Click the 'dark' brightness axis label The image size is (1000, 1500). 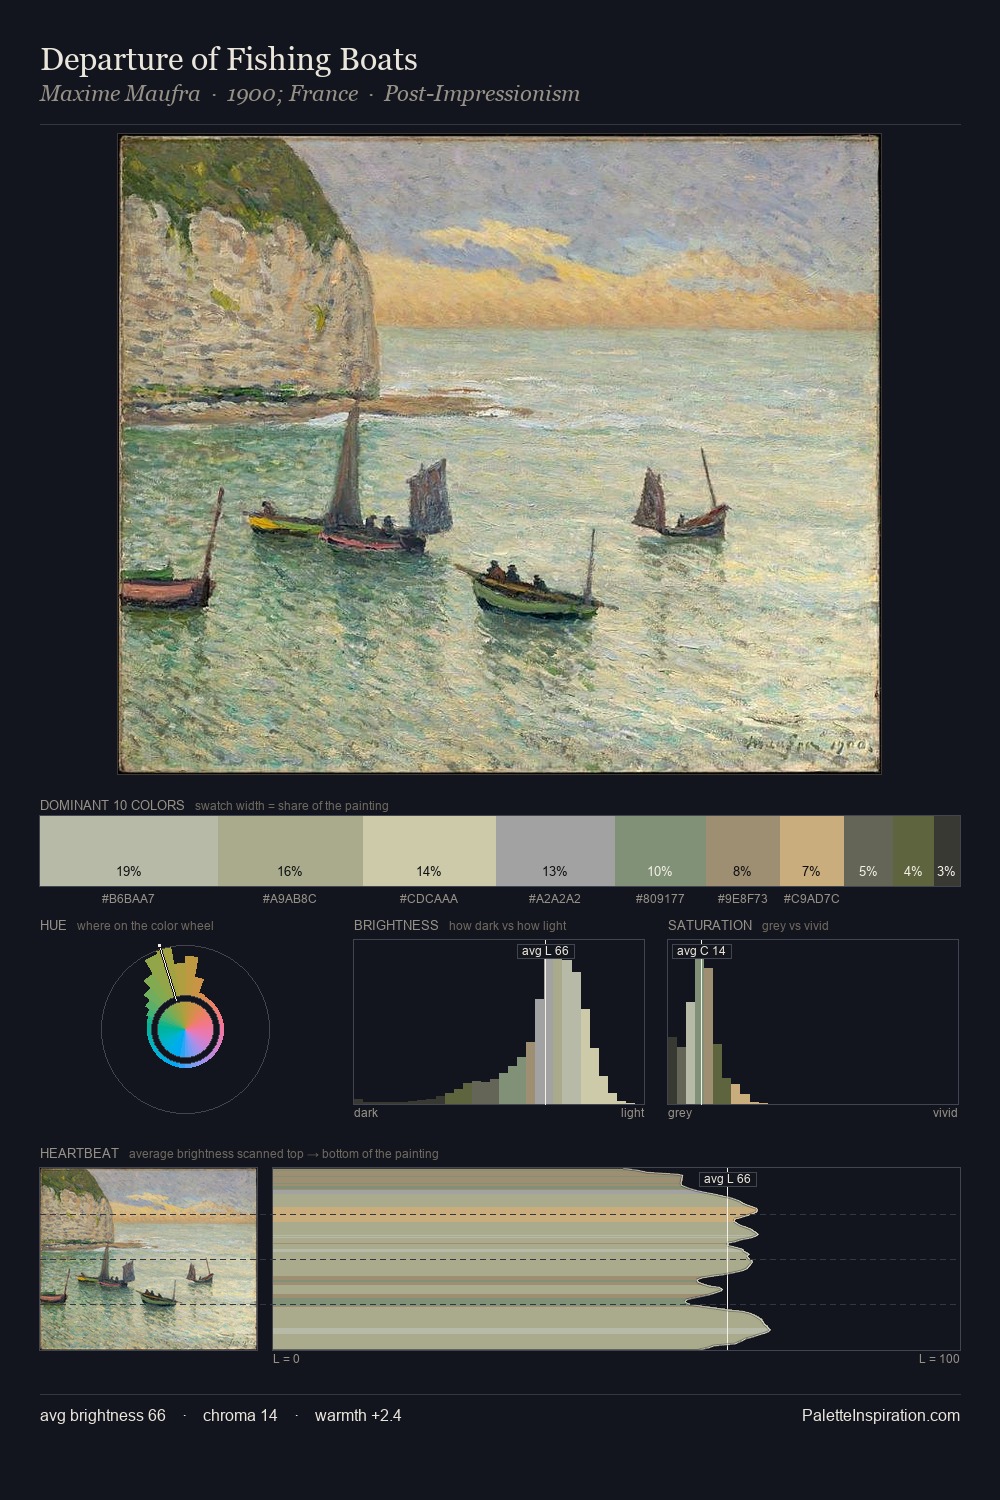(366, 1113)
